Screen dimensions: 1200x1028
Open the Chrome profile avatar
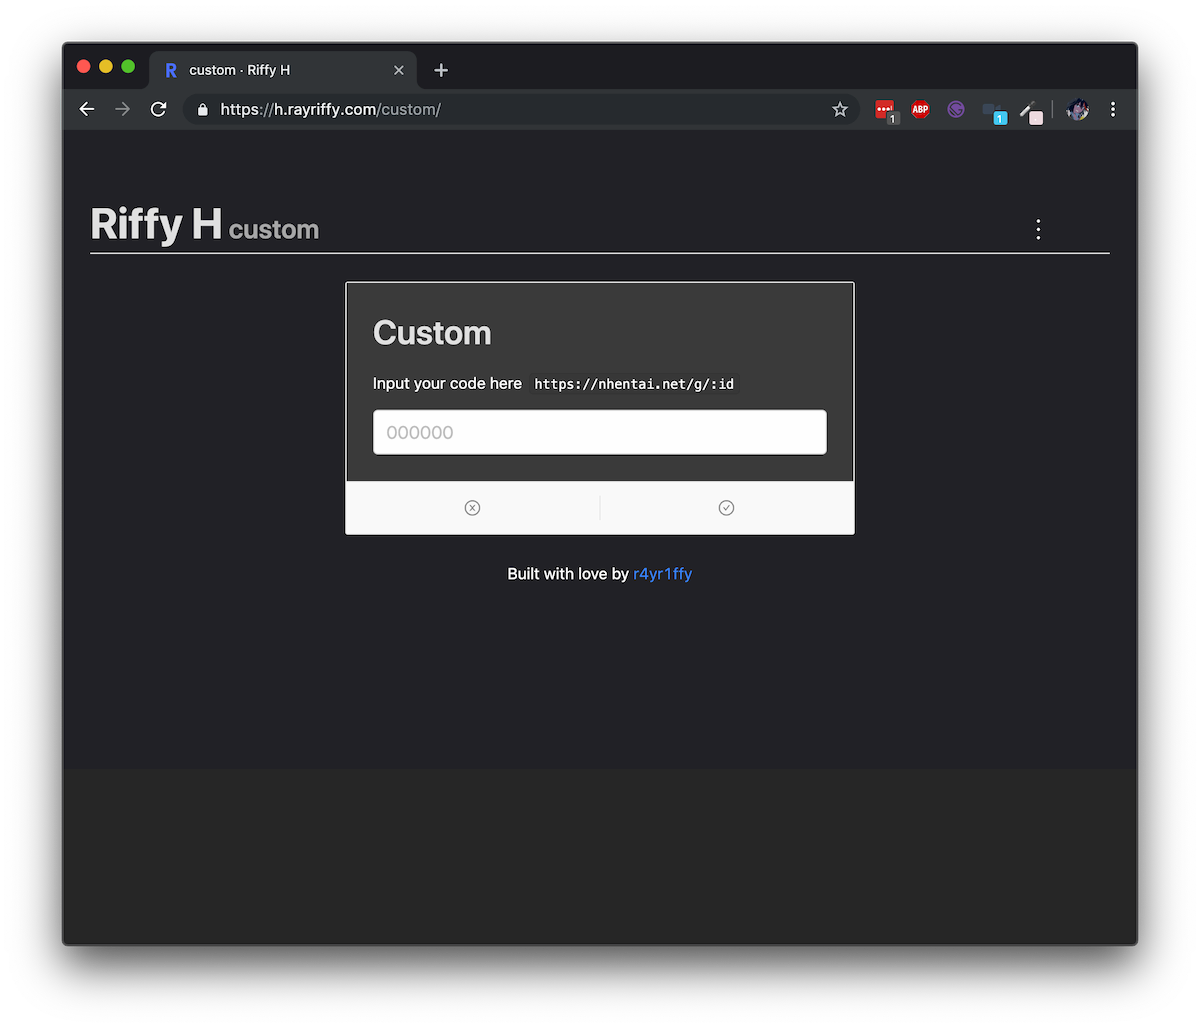coord(1078,110)
